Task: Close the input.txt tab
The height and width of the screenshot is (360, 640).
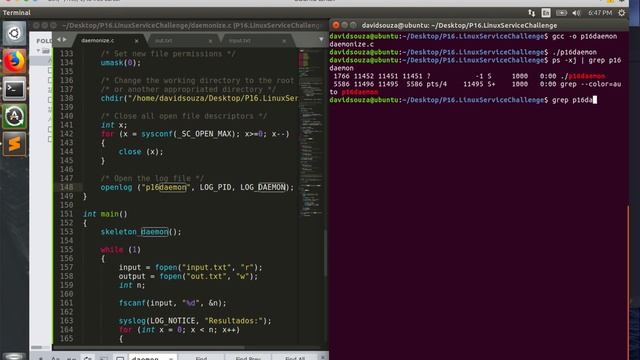Action: [284, 41]
